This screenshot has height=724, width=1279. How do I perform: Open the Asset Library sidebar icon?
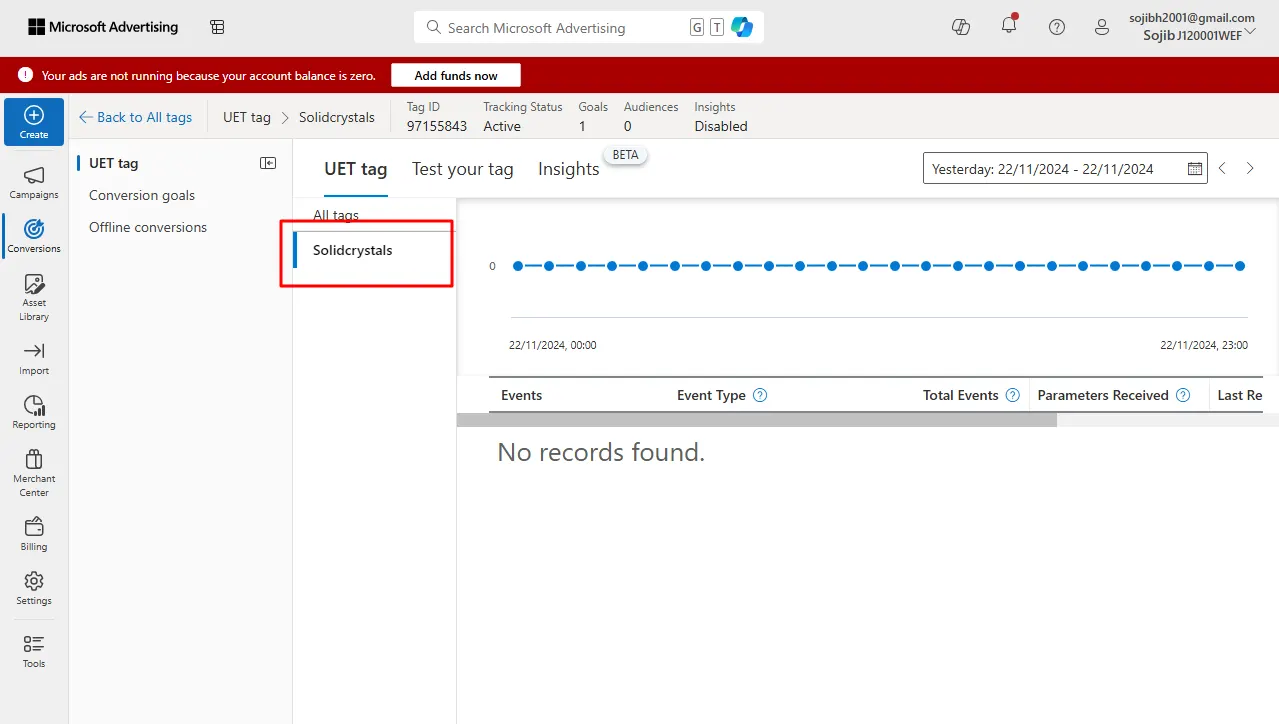coord(34,297)
